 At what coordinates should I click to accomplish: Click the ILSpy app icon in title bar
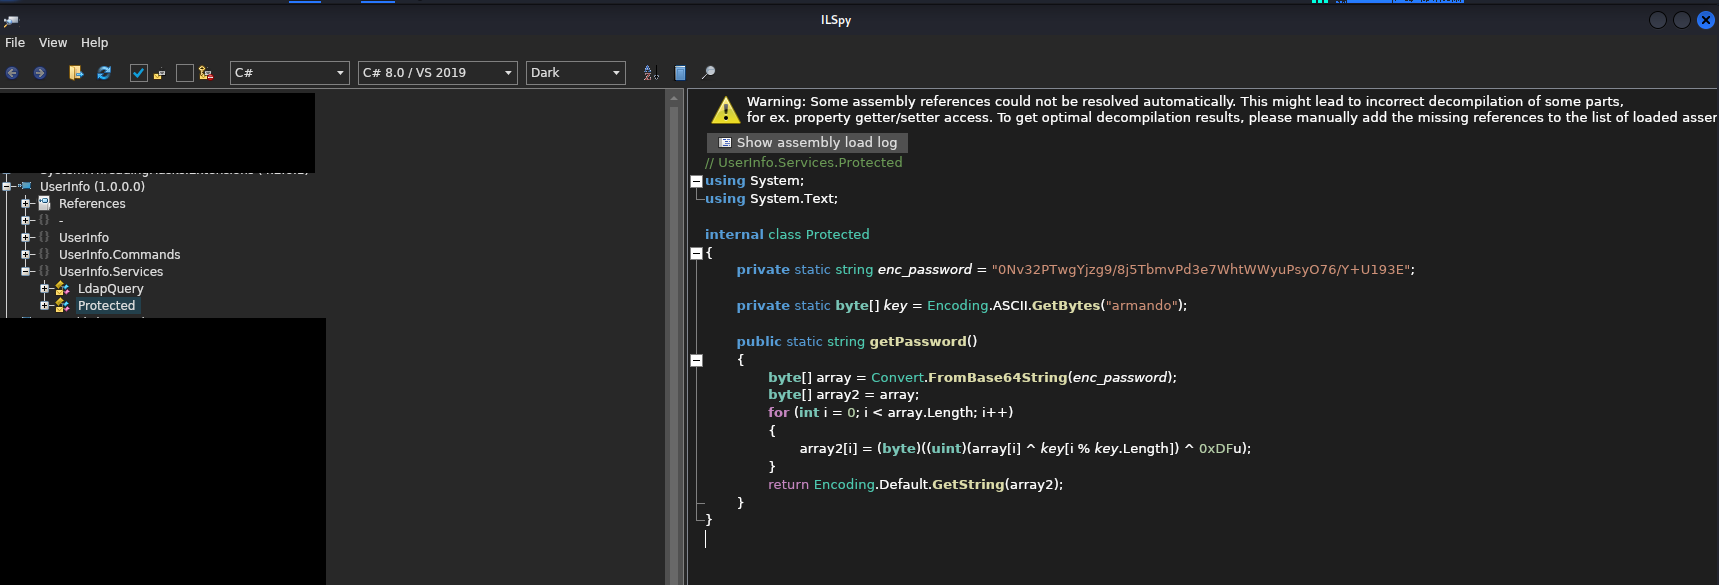(11, 20)
